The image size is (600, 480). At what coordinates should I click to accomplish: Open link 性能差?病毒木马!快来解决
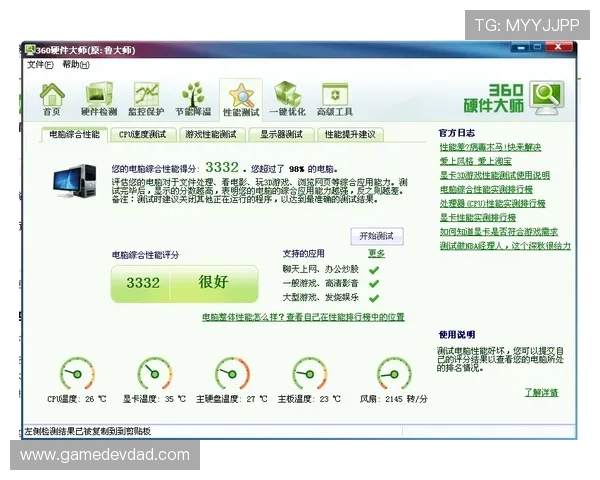tap(490, 147)
